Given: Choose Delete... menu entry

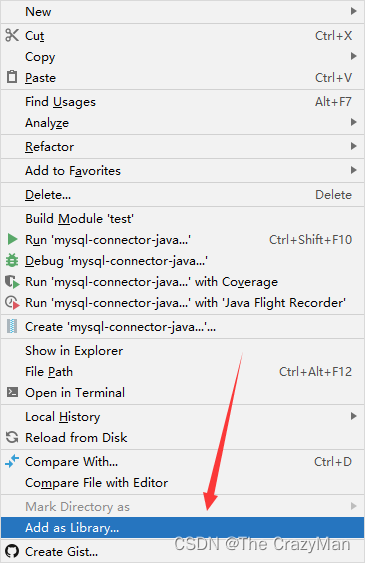Looking at the screenshot, I should point(182,195).
